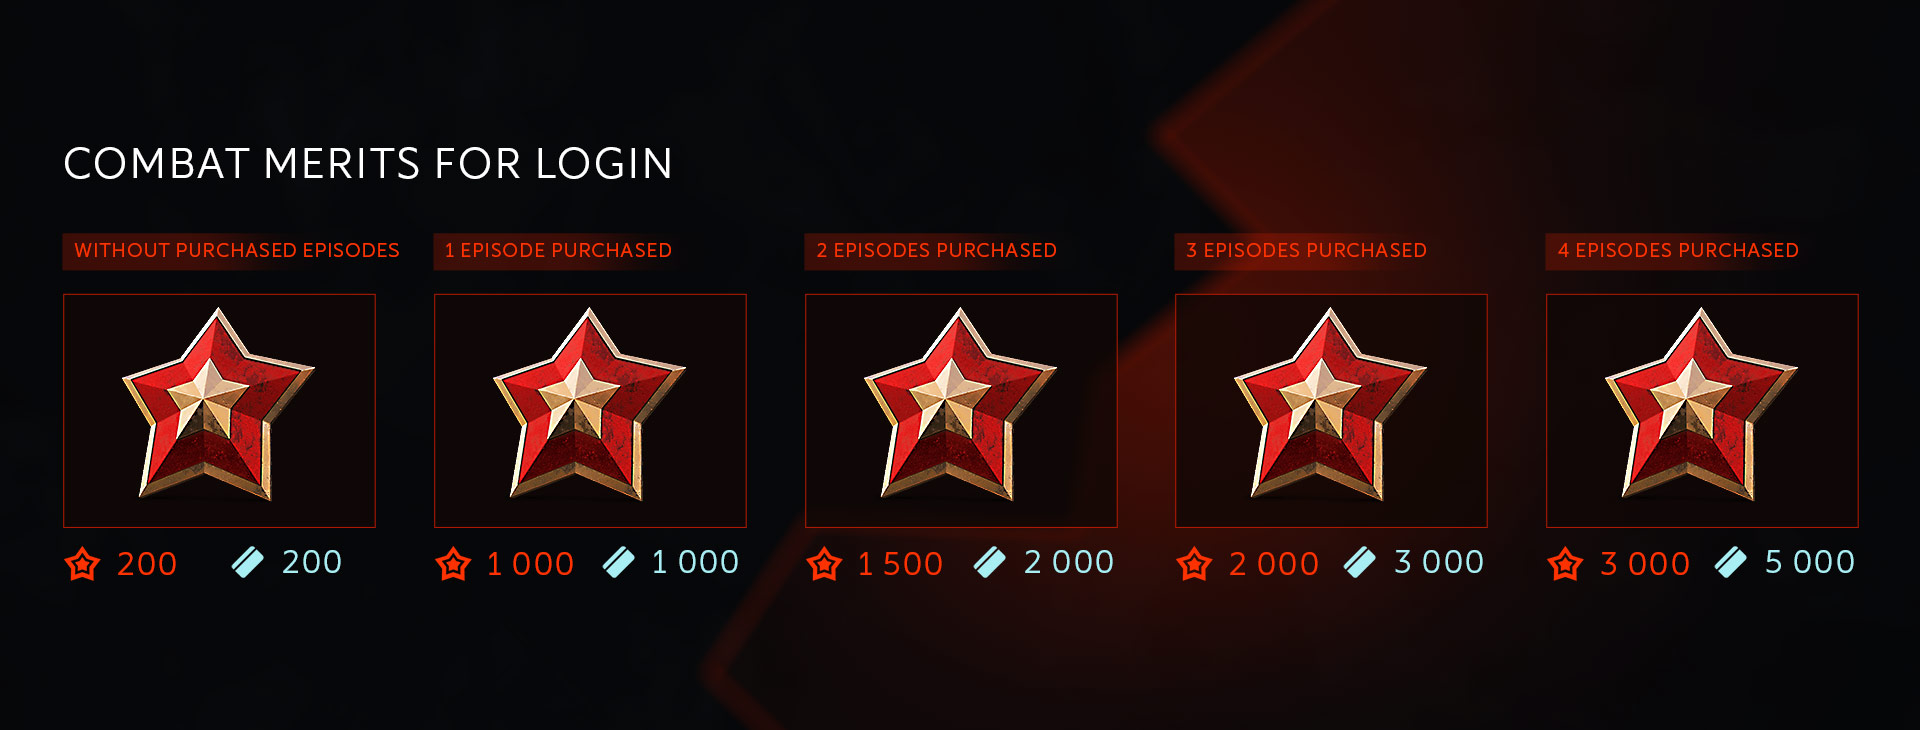
Task: Select the 1 Episode Purchased label
Action: [558, 251]
